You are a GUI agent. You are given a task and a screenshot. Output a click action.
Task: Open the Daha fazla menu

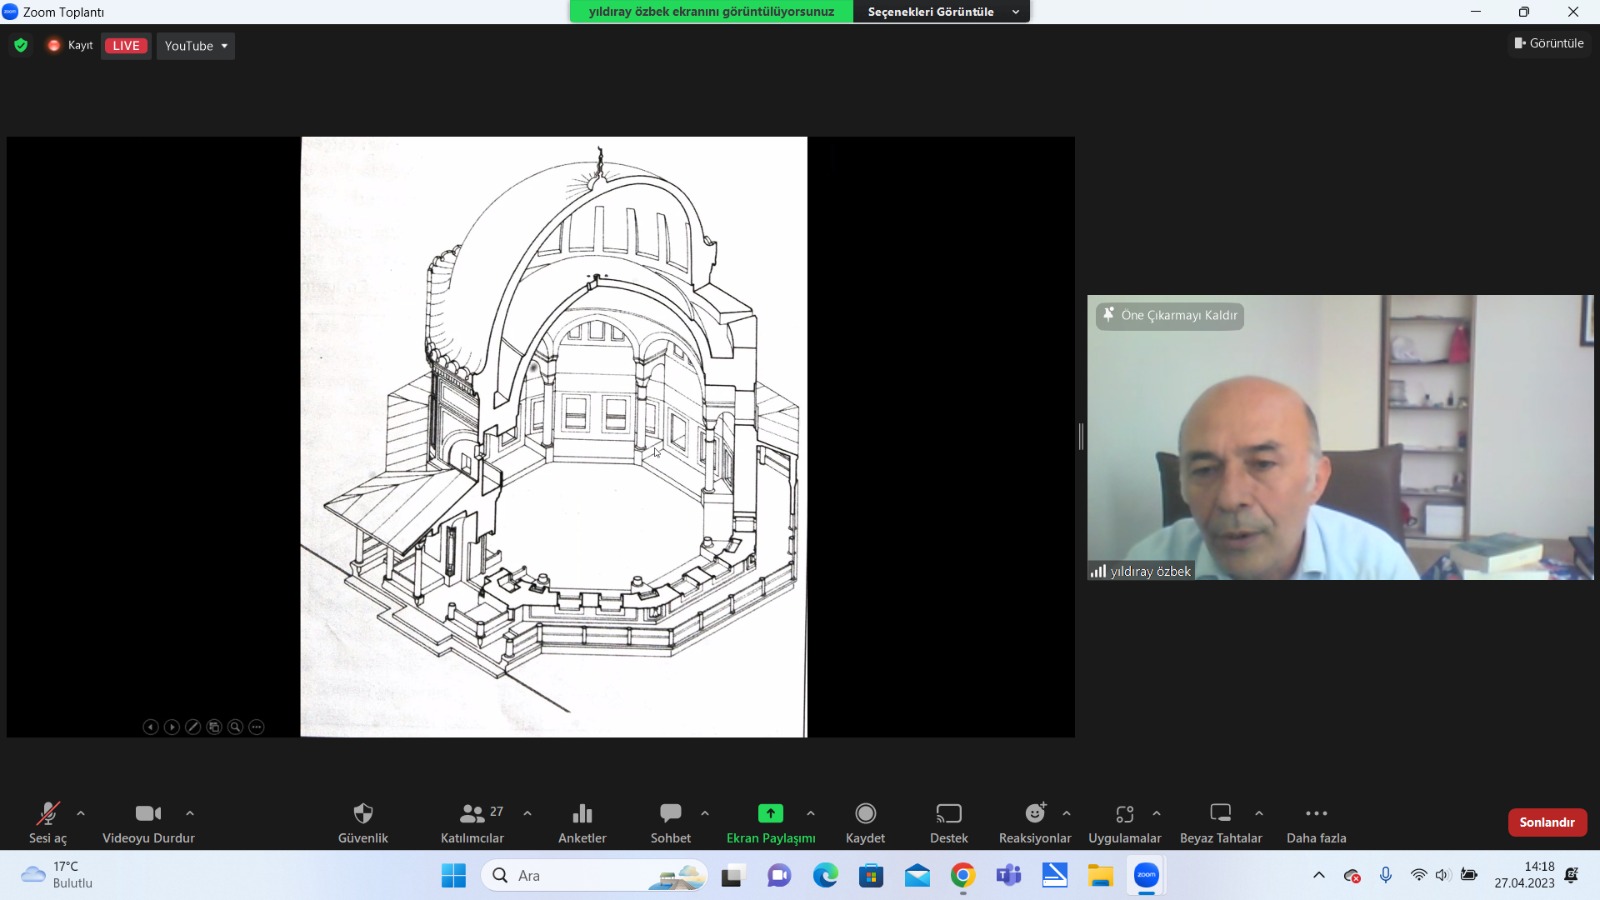(1316, 822)
